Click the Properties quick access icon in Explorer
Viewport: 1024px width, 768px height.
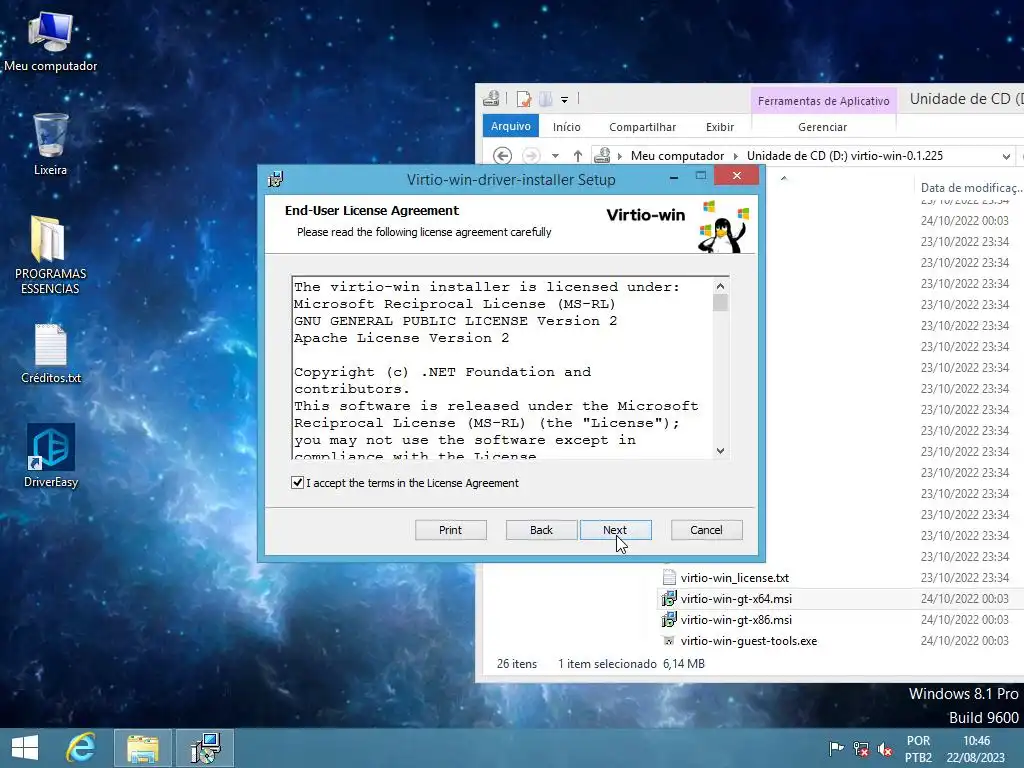[x=524, y=99]
